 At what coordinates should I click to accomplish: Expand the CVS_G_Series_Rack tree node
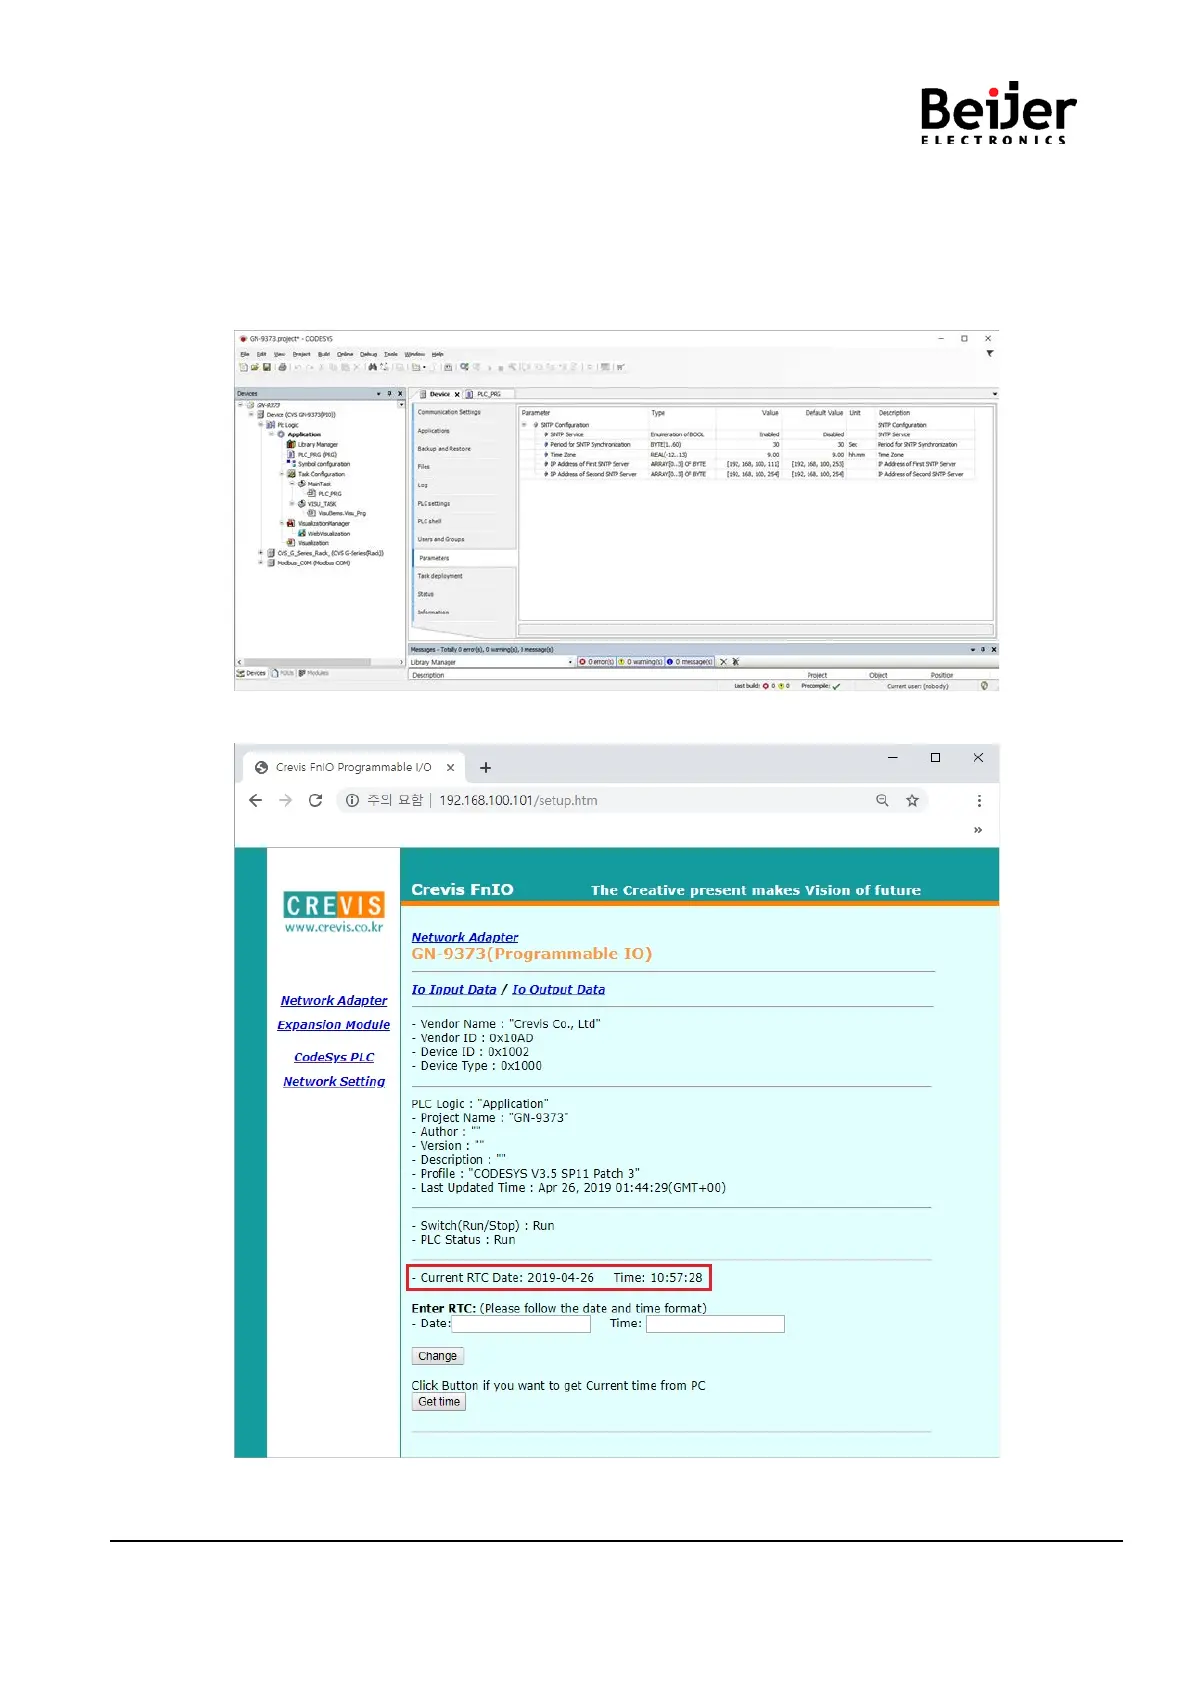[x=261, y=552]
